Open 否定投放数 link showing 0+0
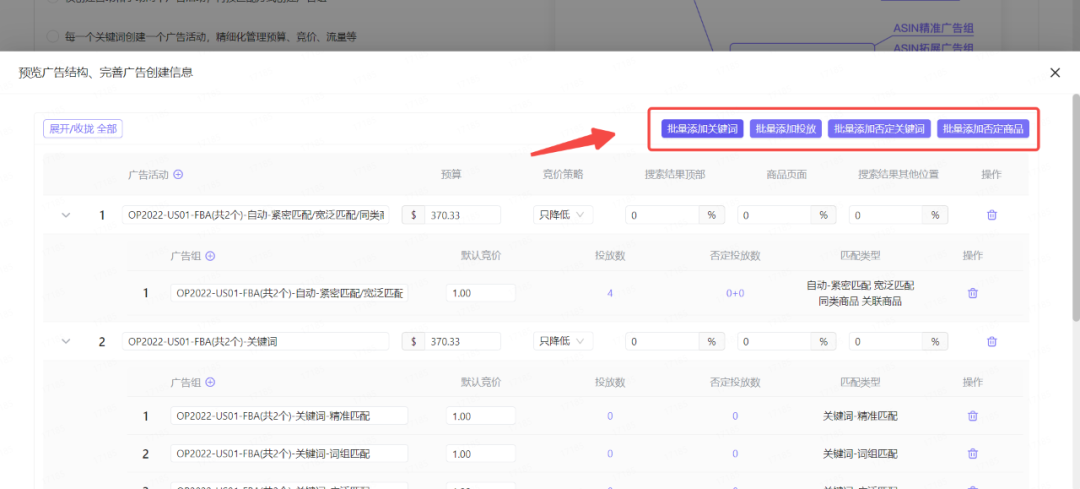 click(735, 293)
